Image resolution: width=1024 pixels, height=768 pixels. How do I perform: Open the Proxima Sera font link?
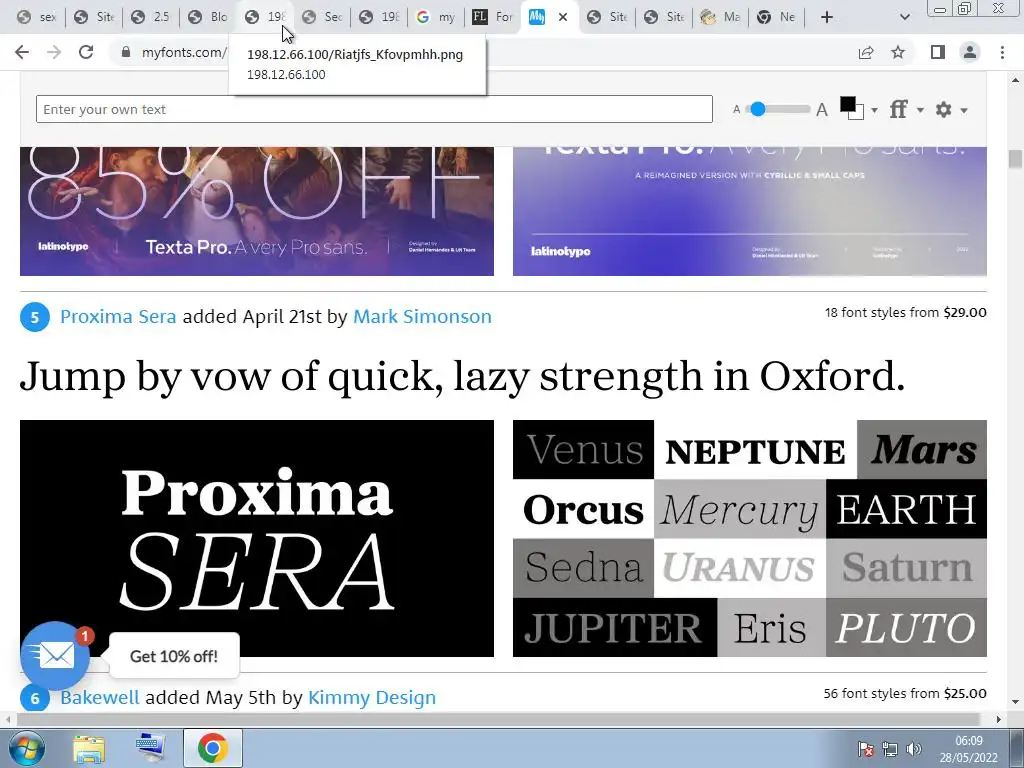click(118, 317)
